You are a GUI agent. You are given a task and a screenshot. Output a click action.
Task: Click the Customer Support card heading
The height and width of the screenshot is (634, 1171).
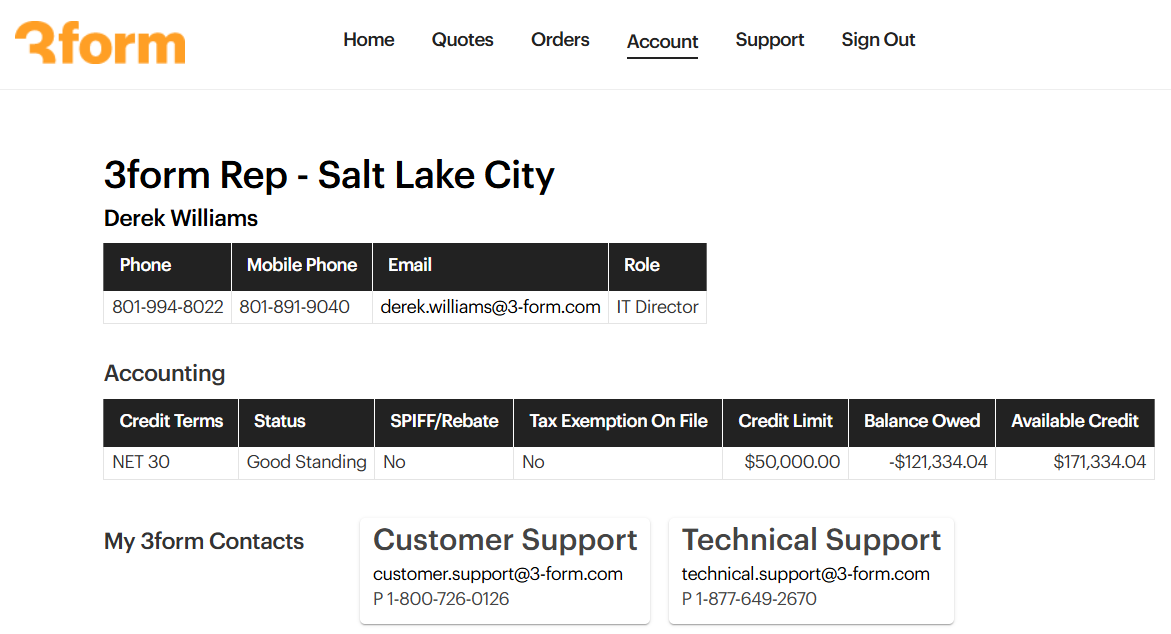coord(505,540)
